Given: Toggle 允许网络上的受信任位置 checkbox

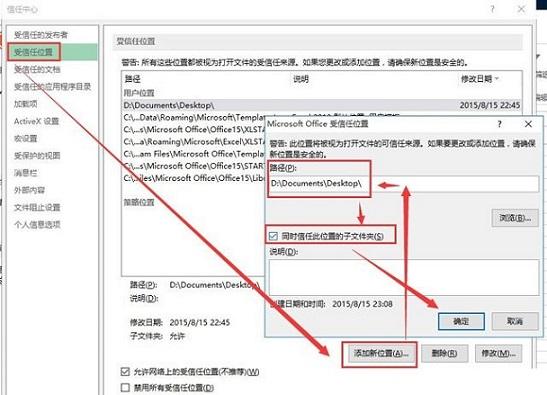Looking at the screenshot, I should pyautogui.click(x=125, y=372).
